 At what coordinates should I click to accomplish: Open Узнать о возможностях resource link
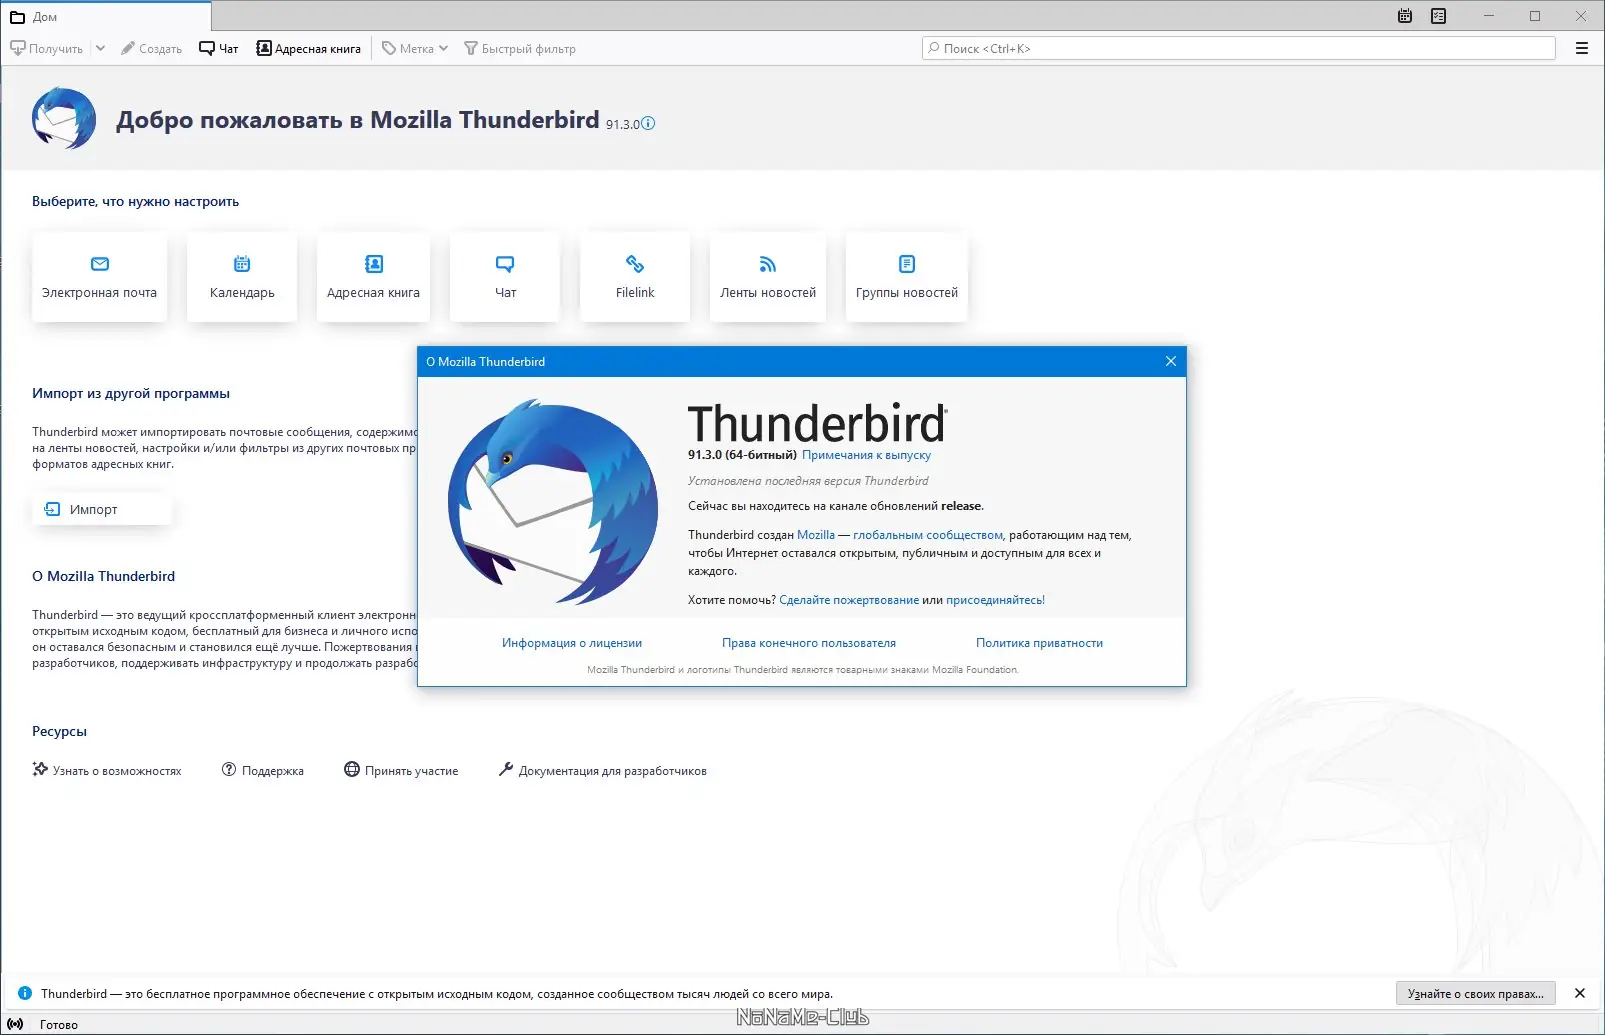tap(107, 770)
